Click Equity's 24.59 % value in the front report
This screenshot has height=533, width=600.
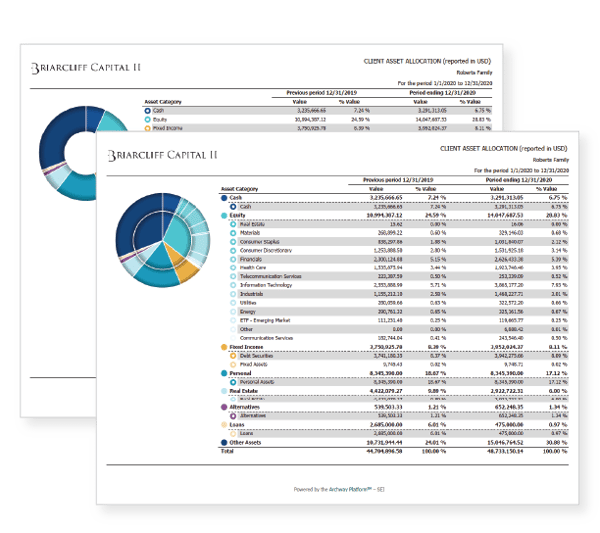(x=435, y=215)
